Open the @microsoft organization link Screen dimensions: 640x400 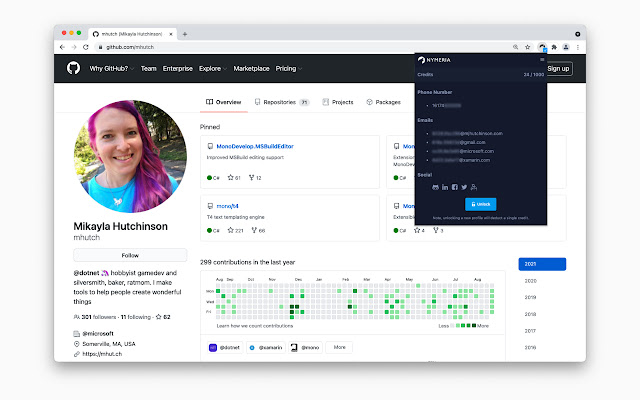[x=98, y=333]
